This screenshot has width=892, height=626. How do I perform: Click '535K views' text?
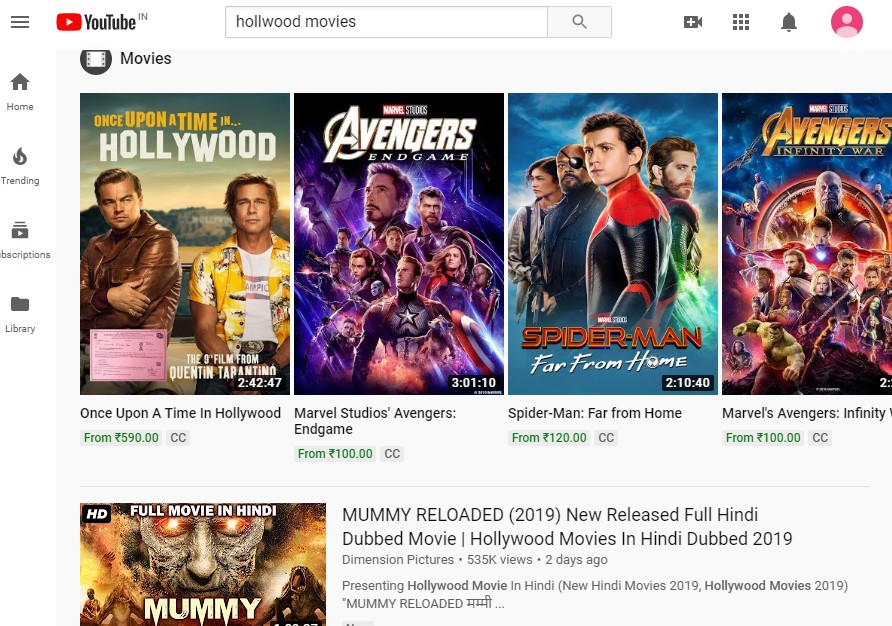(499, 559)
